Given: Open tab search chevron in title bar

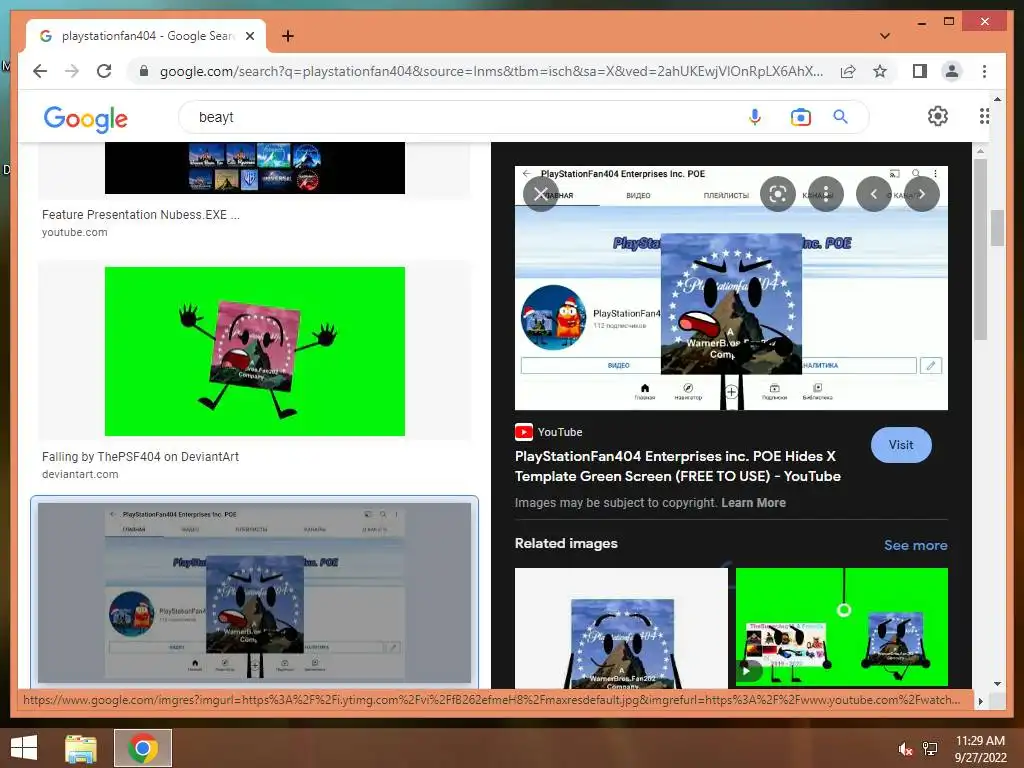Looking at the screenshot, I should coord(885,36).
